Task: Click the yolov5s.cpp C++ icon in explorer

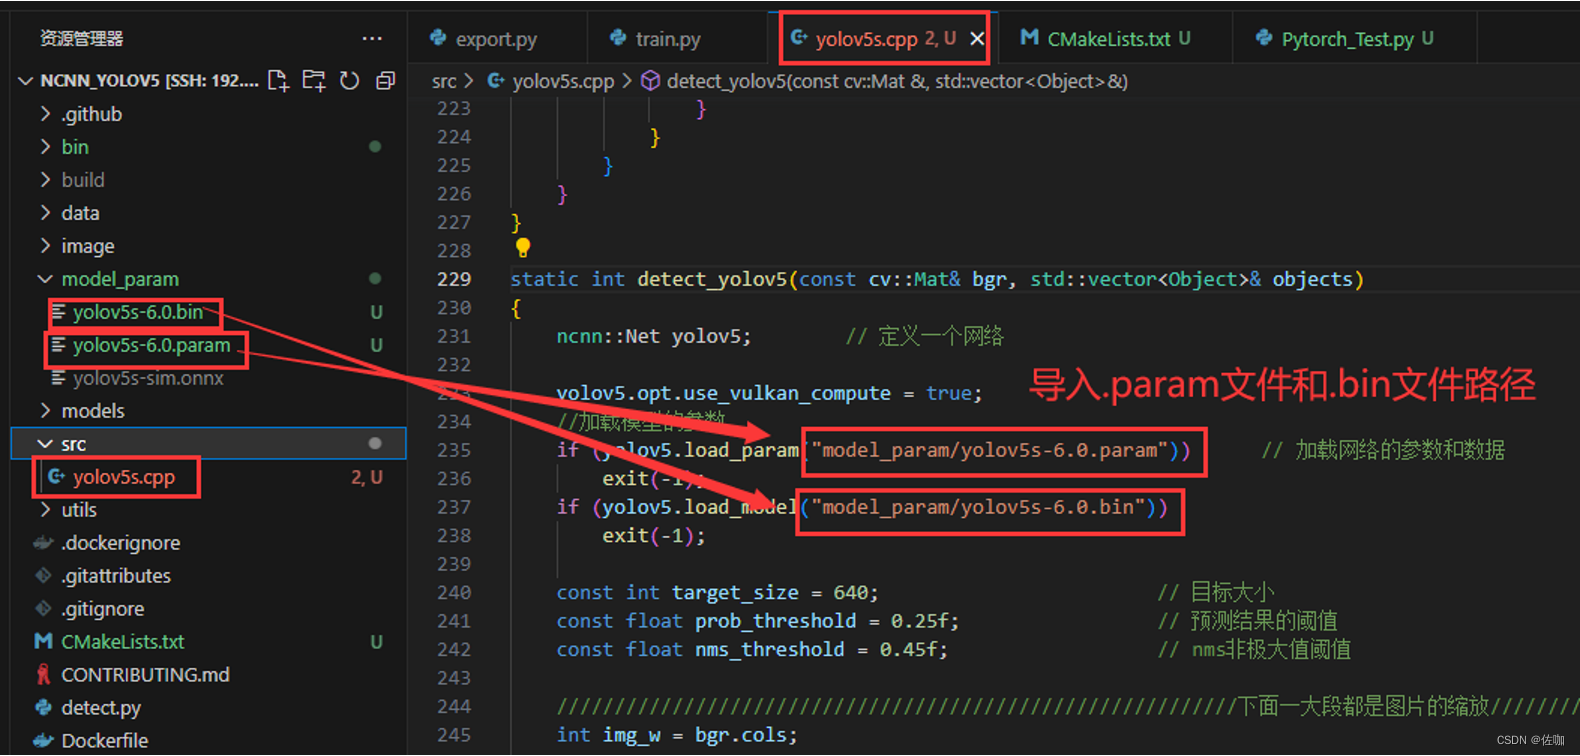Action: click(57, 477)
